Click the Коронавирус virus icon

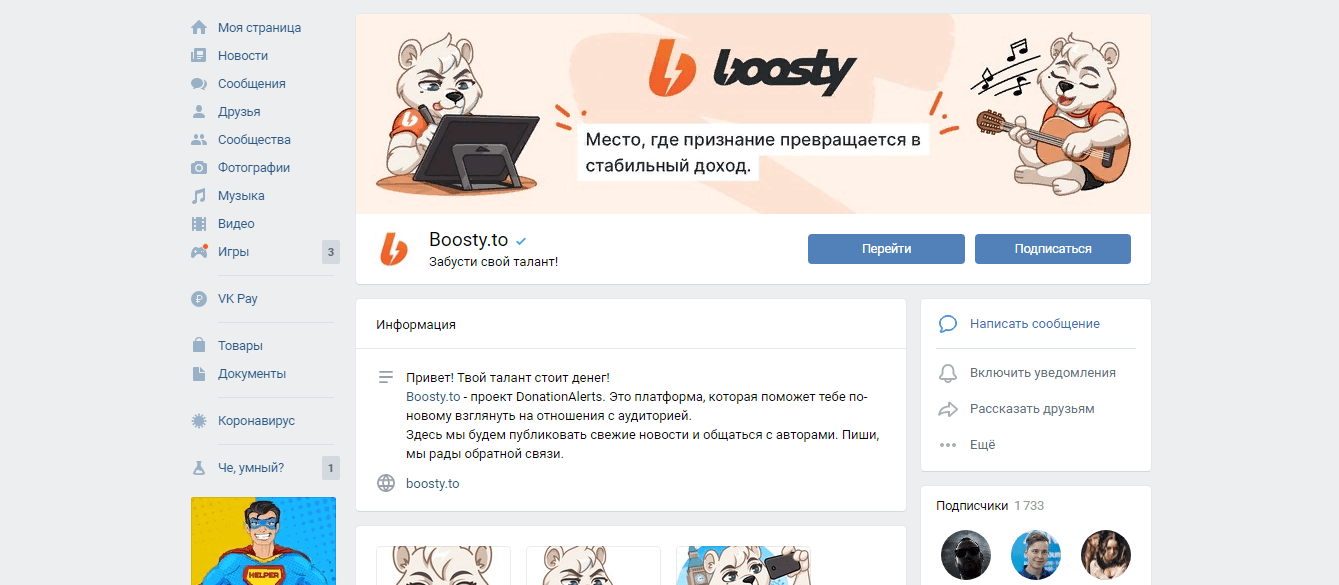199,421
